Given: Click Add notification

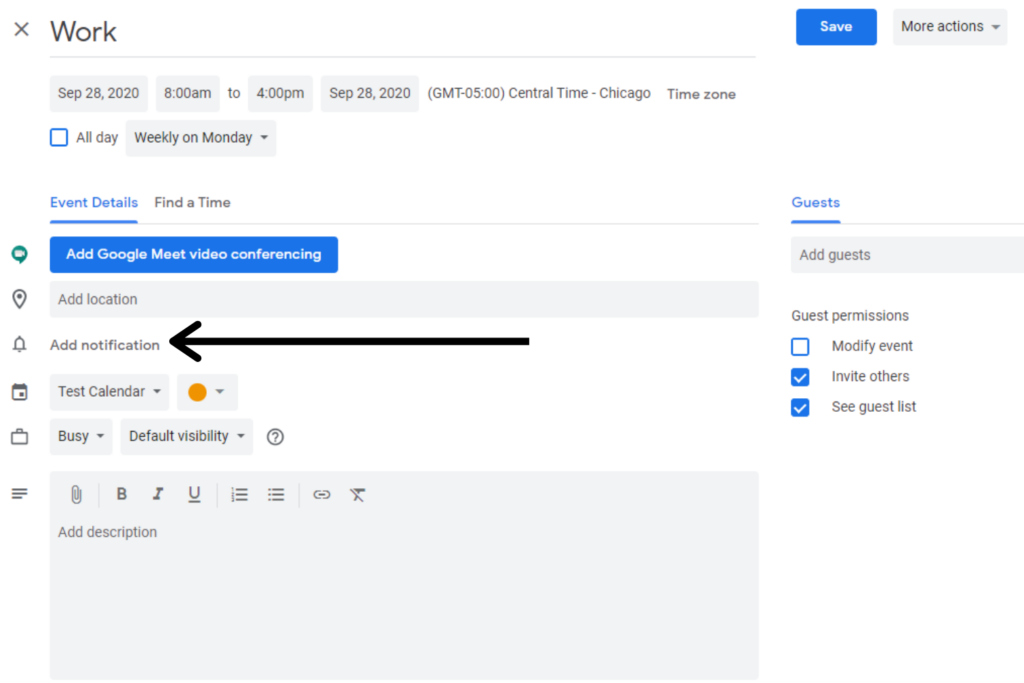Looking at the screenshot, I should click(104, 345).
